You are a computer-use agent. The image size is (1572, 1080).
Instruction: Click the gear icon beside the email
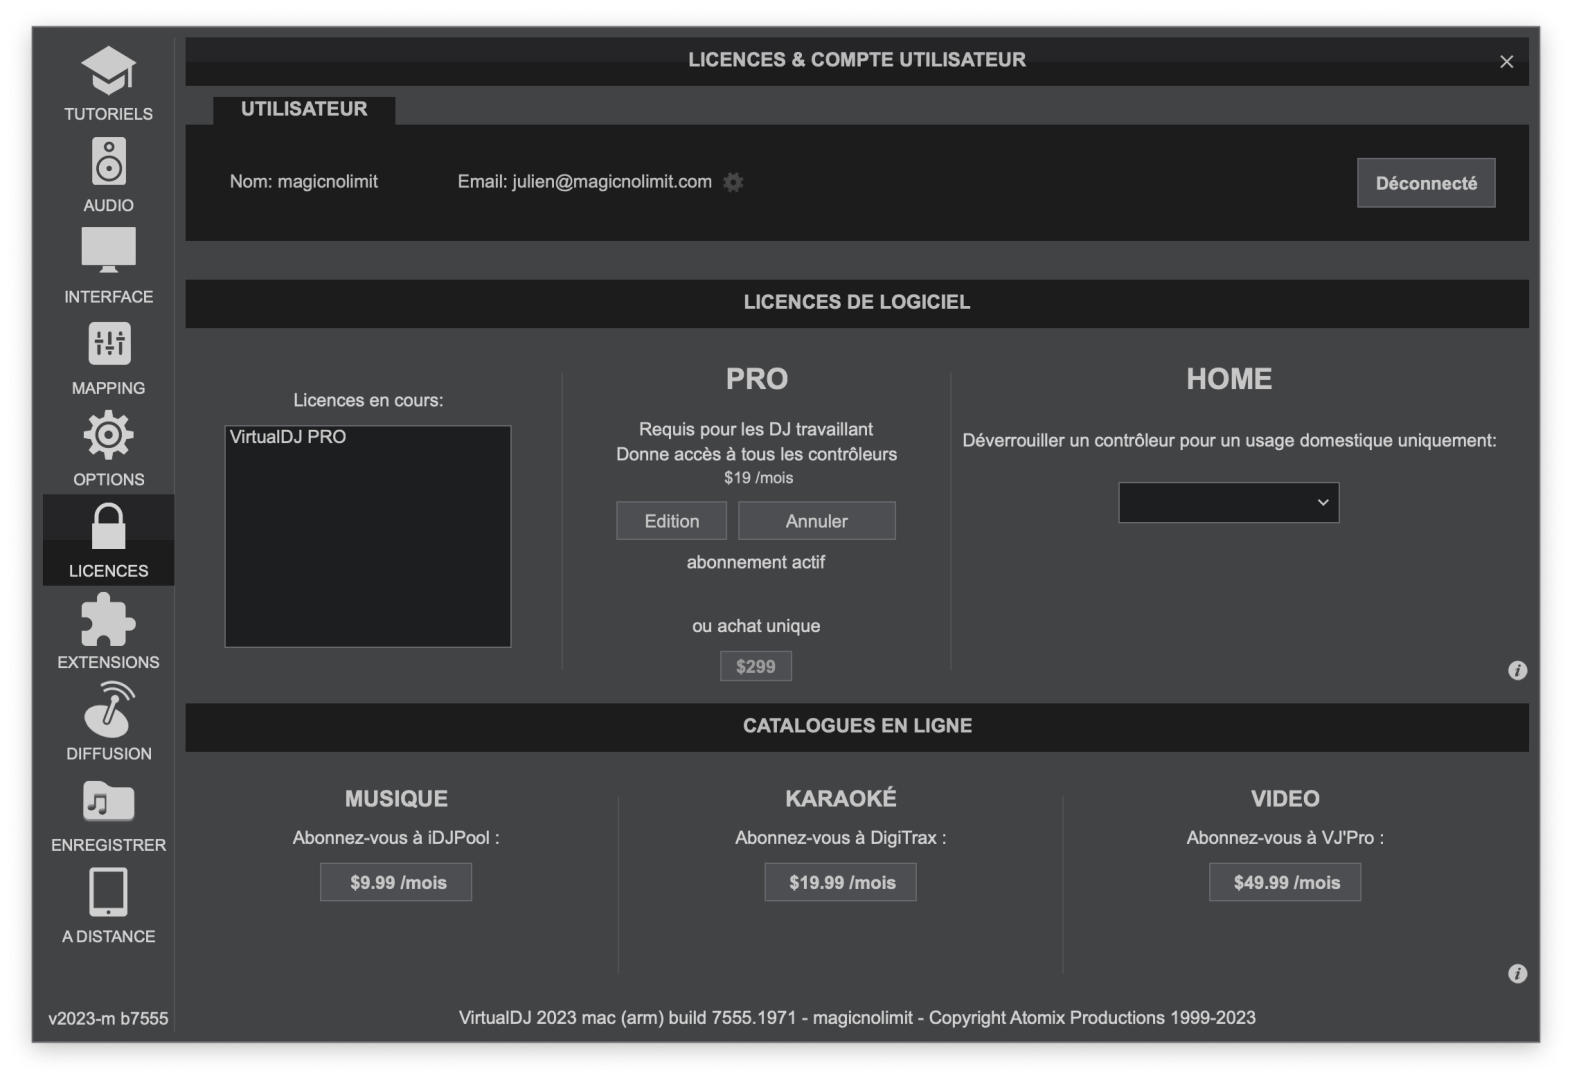pos(733,182)
